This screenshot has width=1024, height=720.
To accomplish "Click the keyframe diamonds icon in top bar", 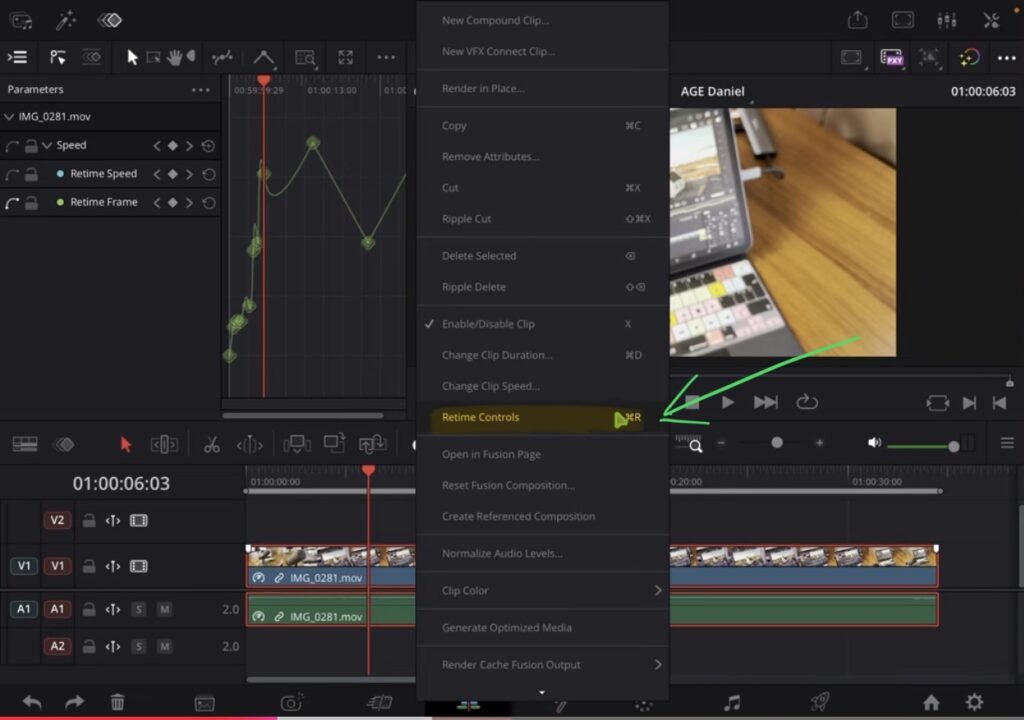I will coord(109,21).
